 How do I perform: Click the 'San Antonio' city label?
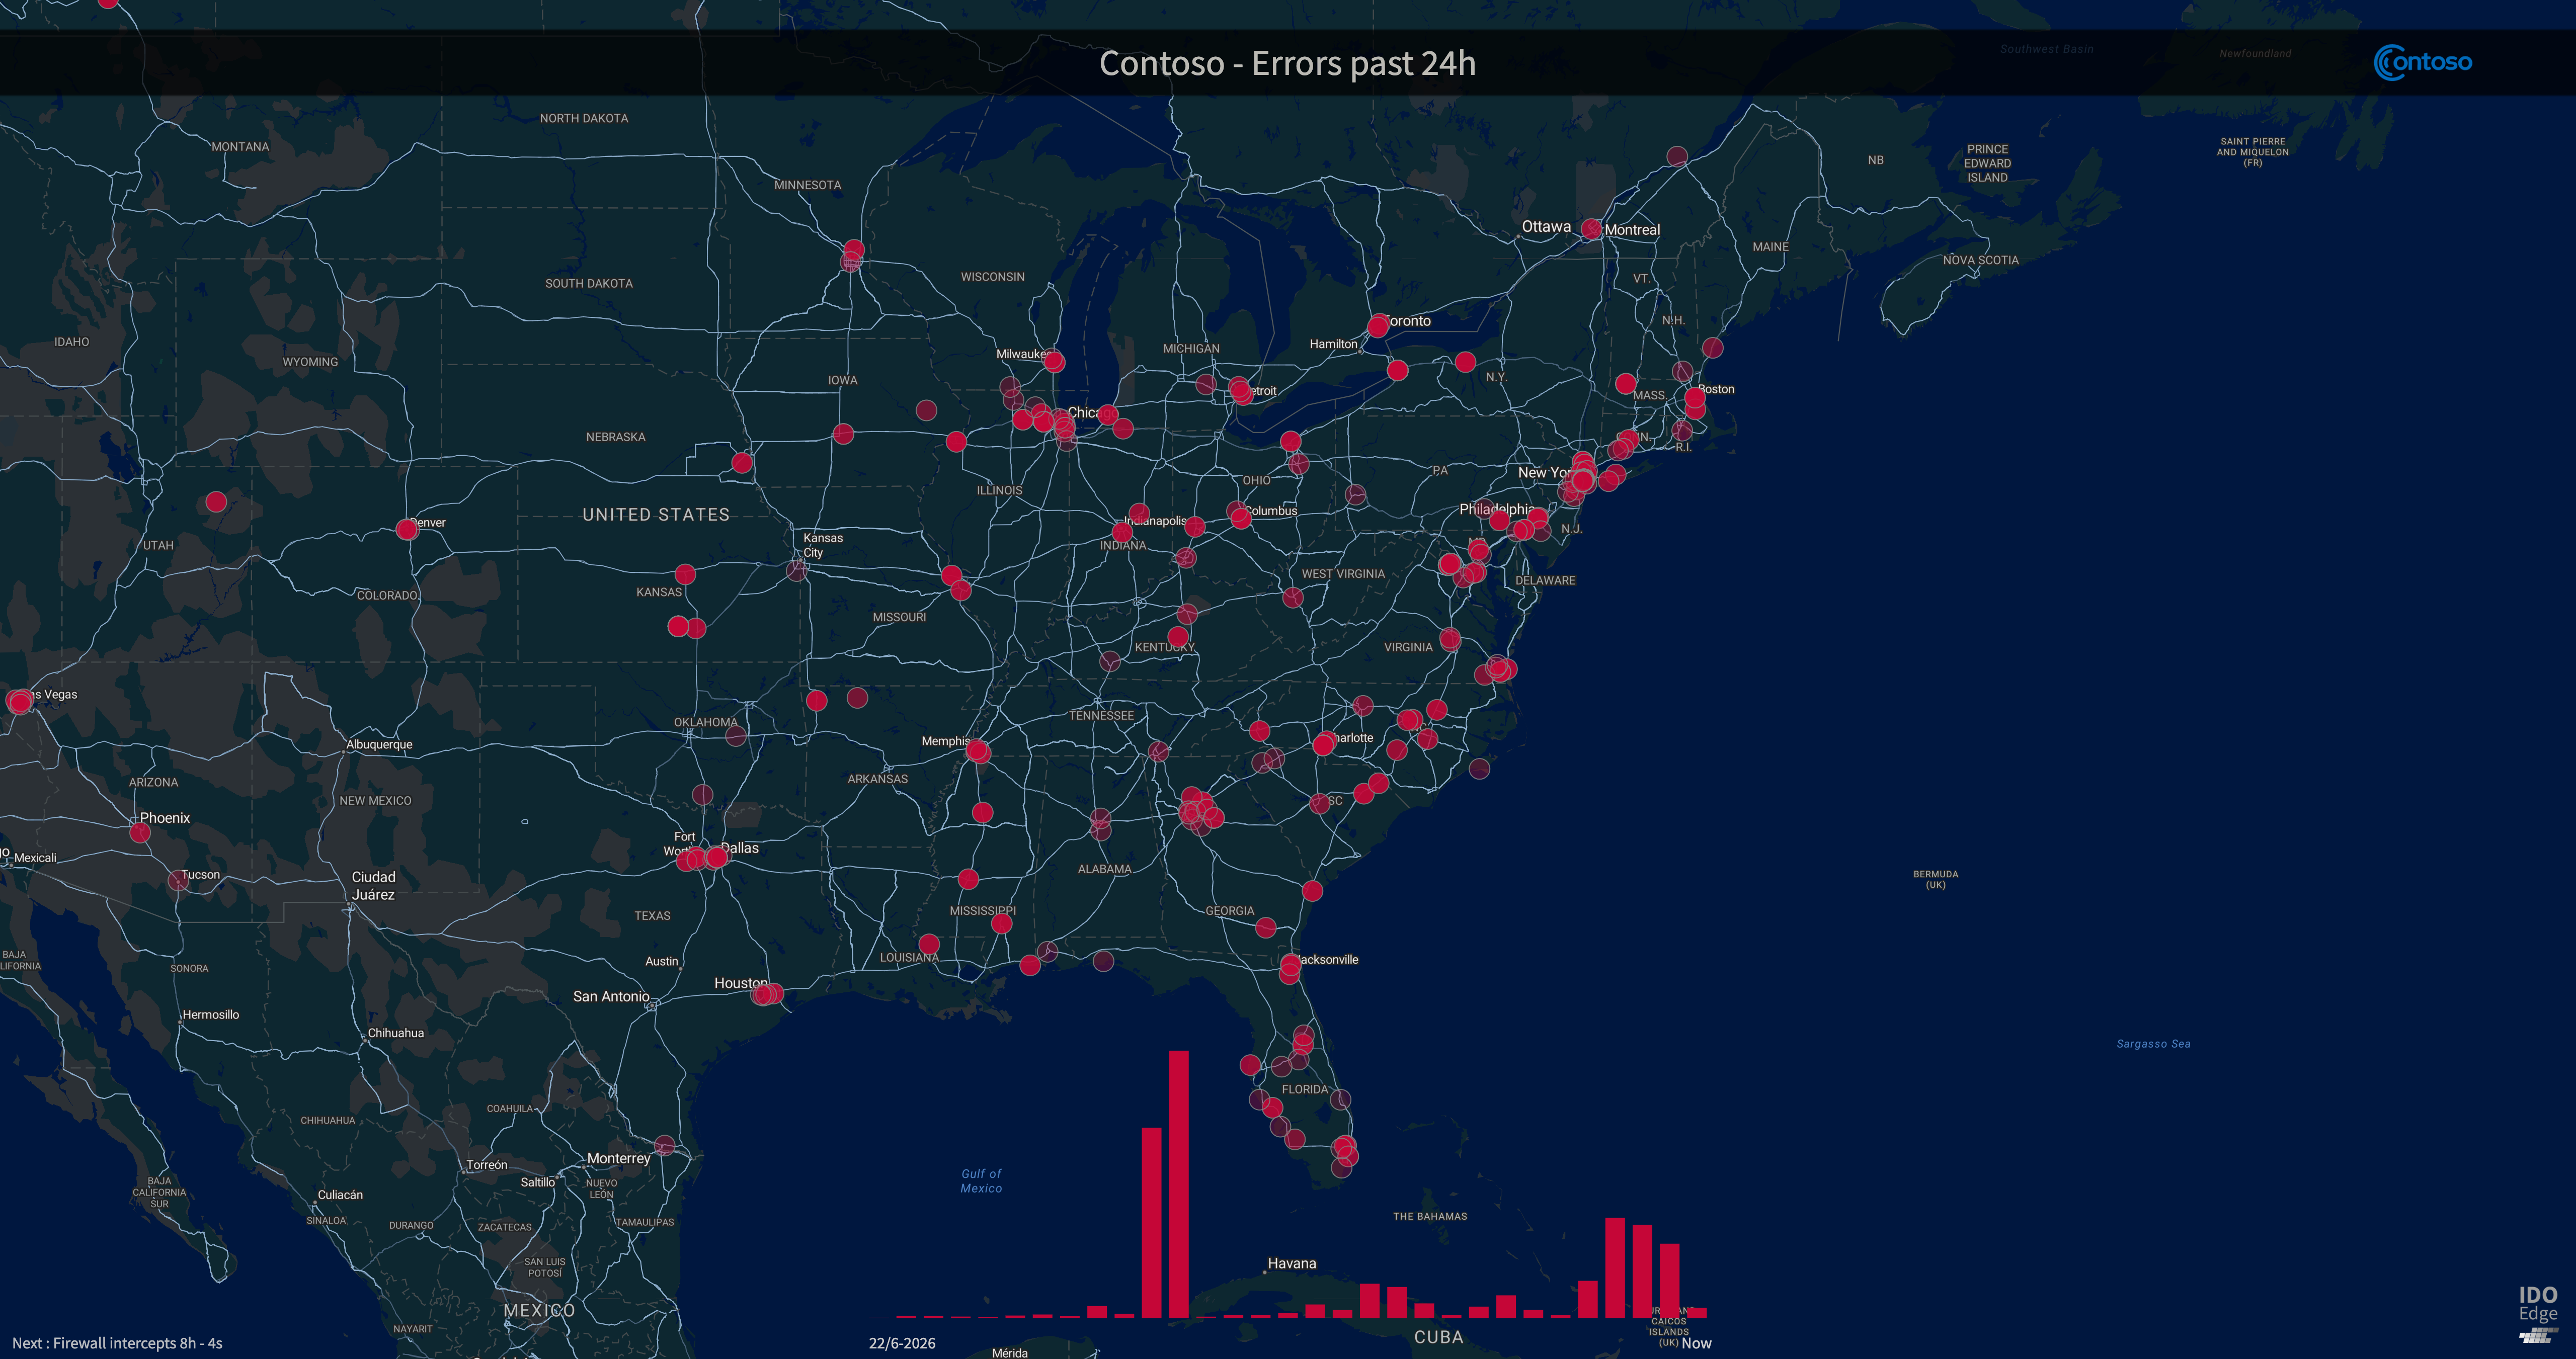[611, 996]
